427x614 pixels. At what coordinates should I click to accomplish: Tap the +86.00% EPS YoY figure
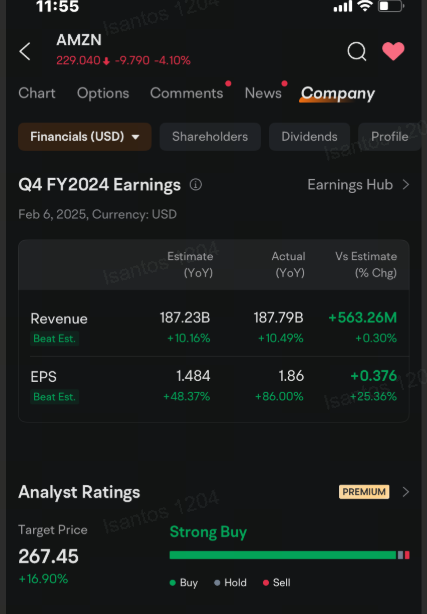(279, 397)
